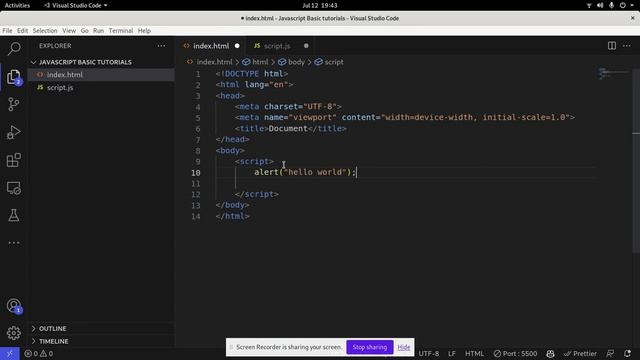Image resolution: width=640 pixels, height=360 pixels.
Task: Open the Help menu
Action: tap(144, 31)
